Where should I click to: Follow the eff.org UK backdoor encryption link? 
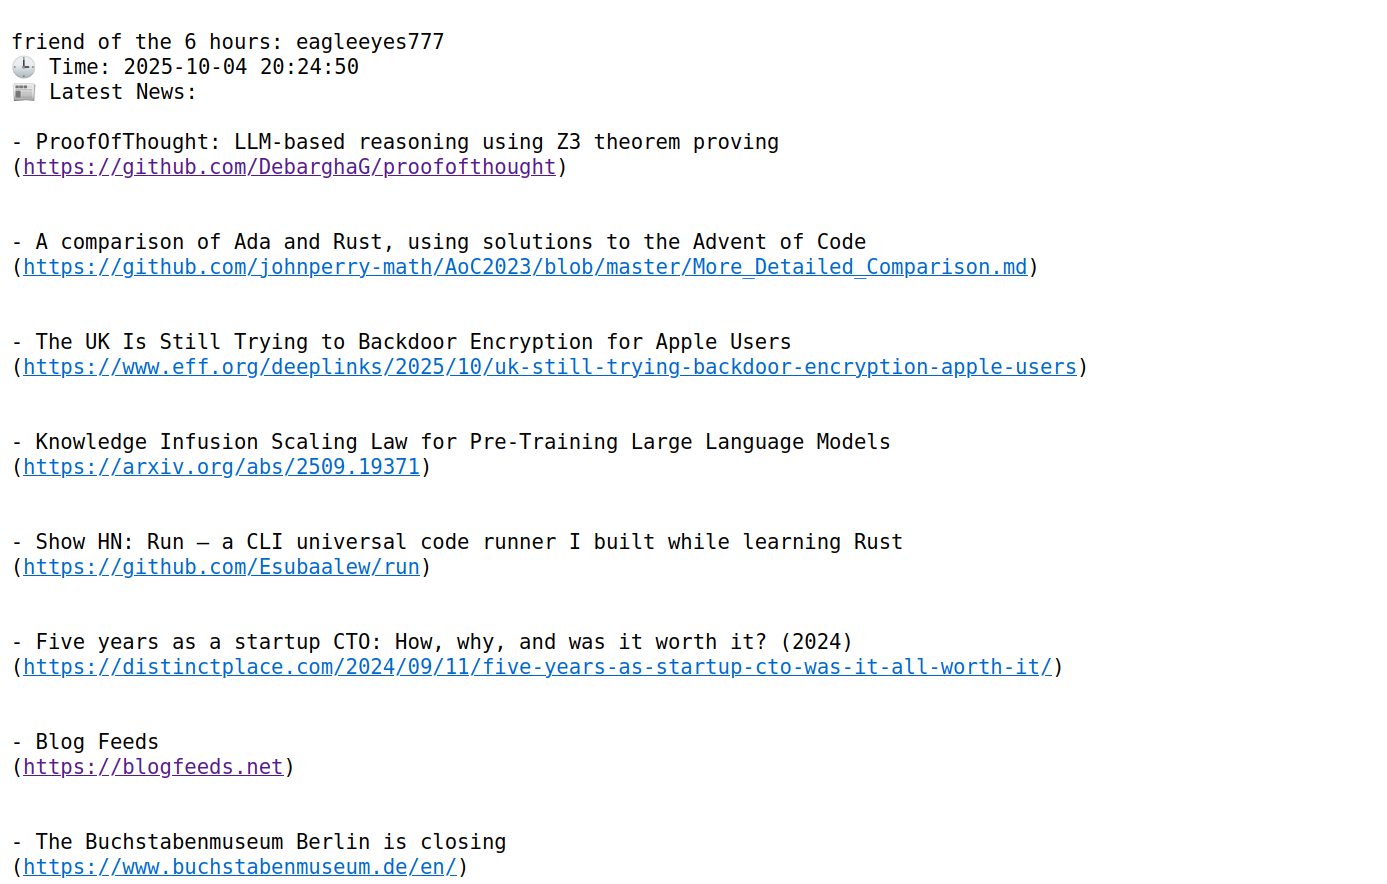tap(549, 367)
